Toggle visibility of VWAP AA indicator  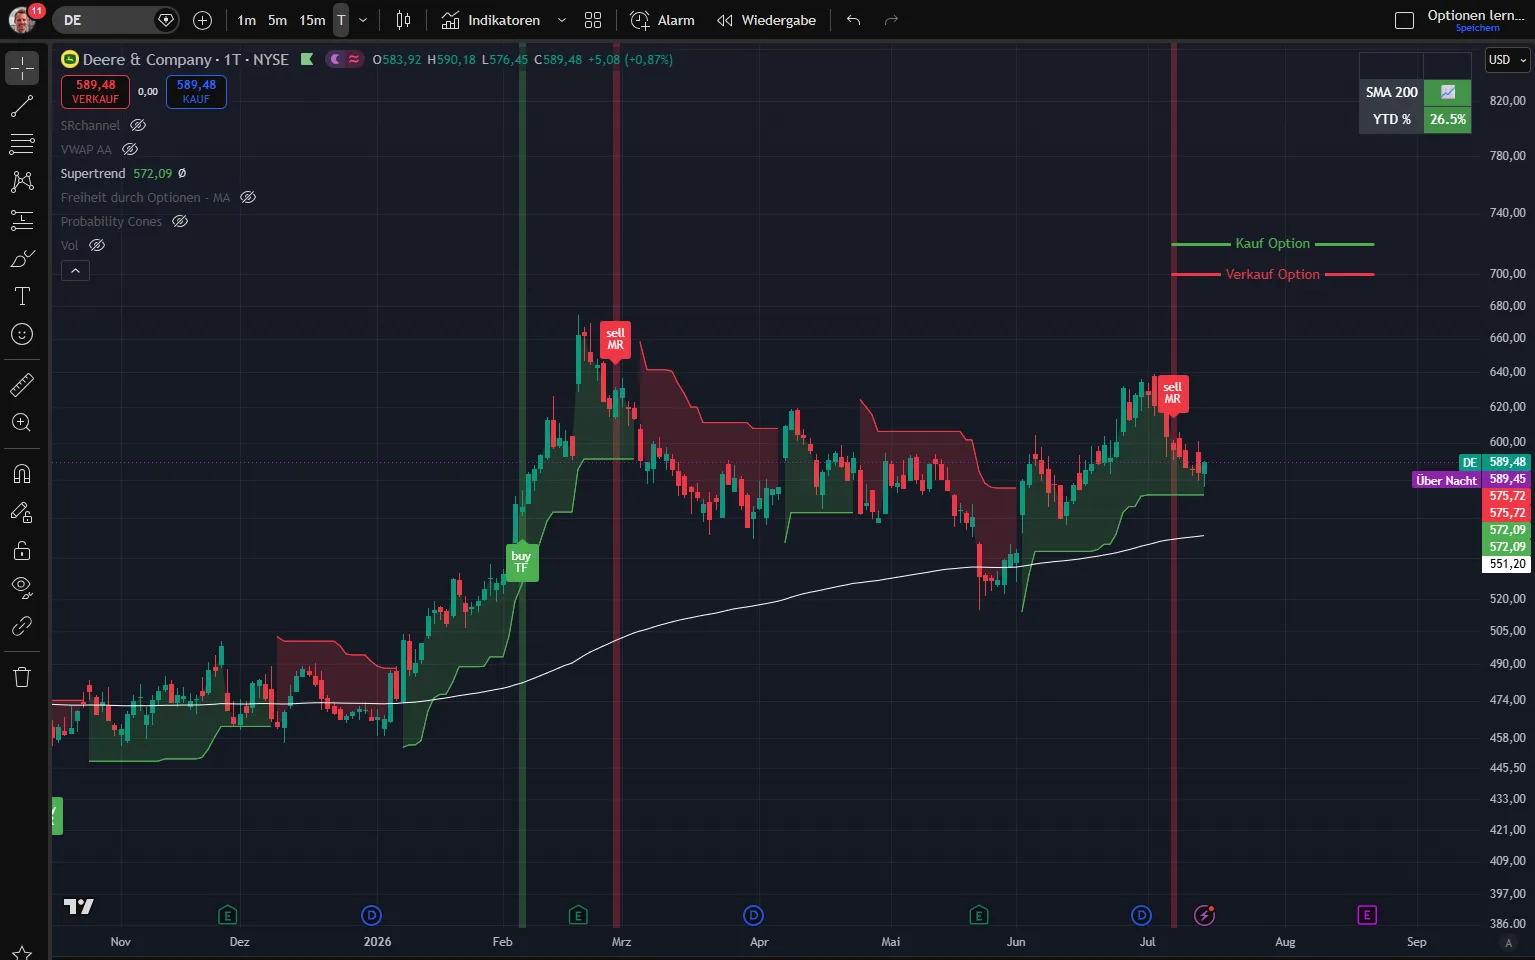[x=130, y=149]
